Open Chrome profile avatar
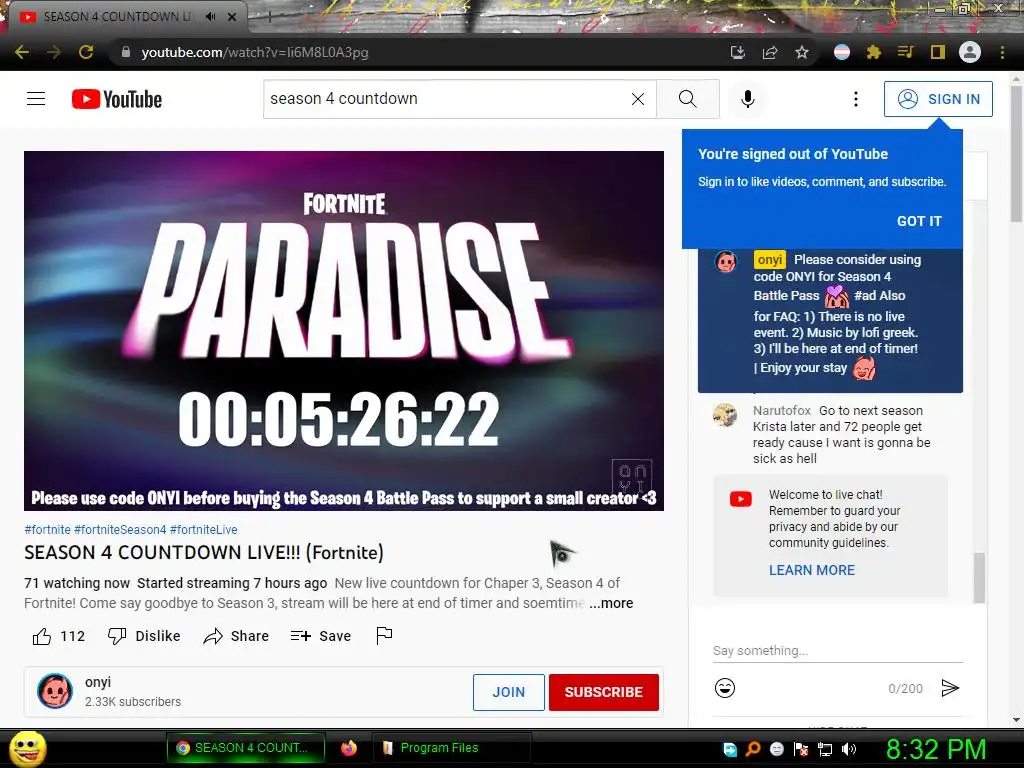 (970, 52)
